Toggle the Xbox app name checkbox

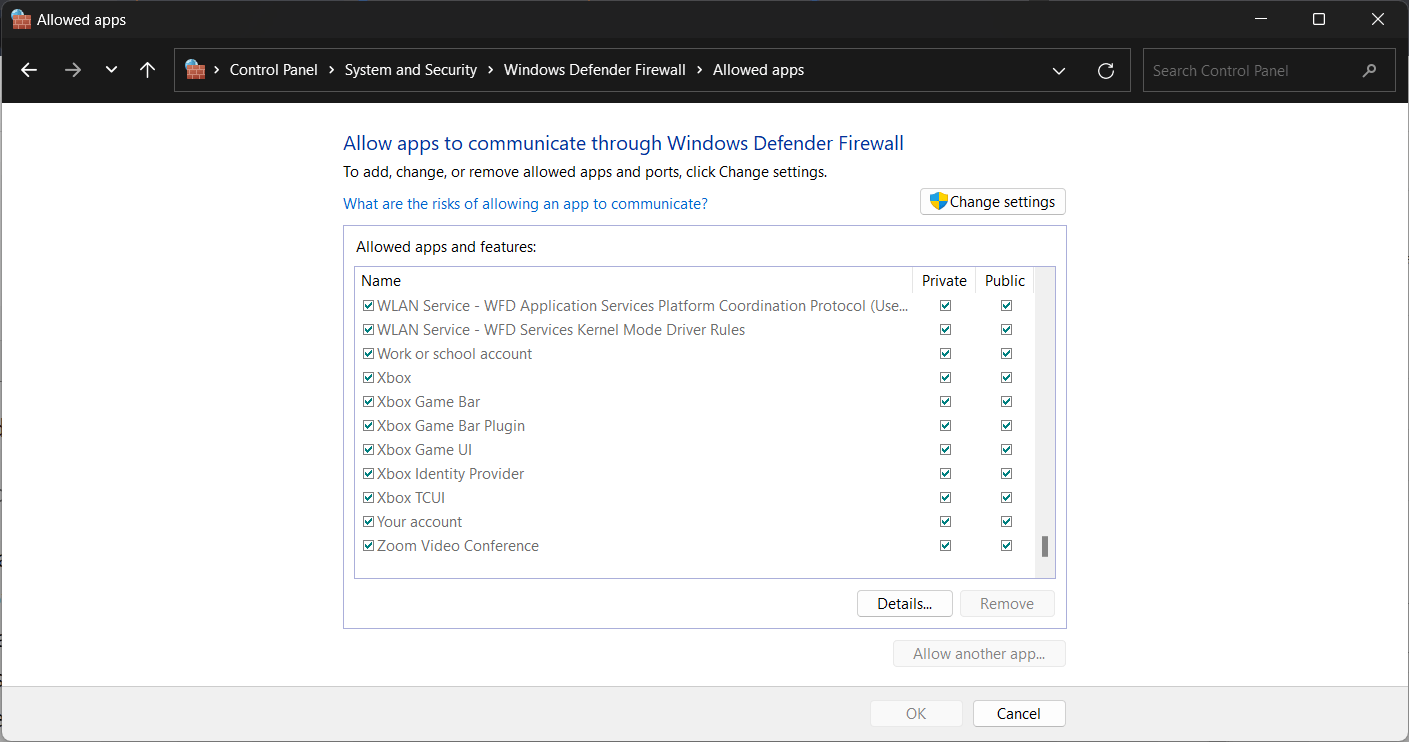pyautogui.click(x=368, y=378)
